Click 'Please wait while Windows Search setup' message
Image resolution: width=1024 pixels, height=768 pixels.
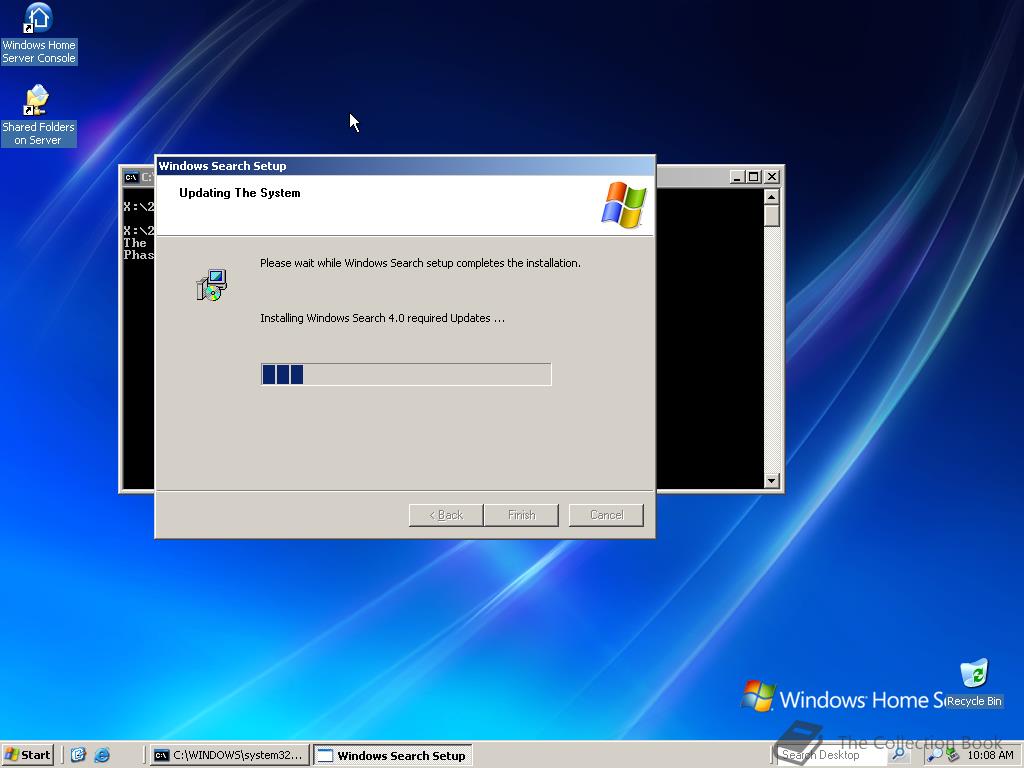tap(420, 263)
